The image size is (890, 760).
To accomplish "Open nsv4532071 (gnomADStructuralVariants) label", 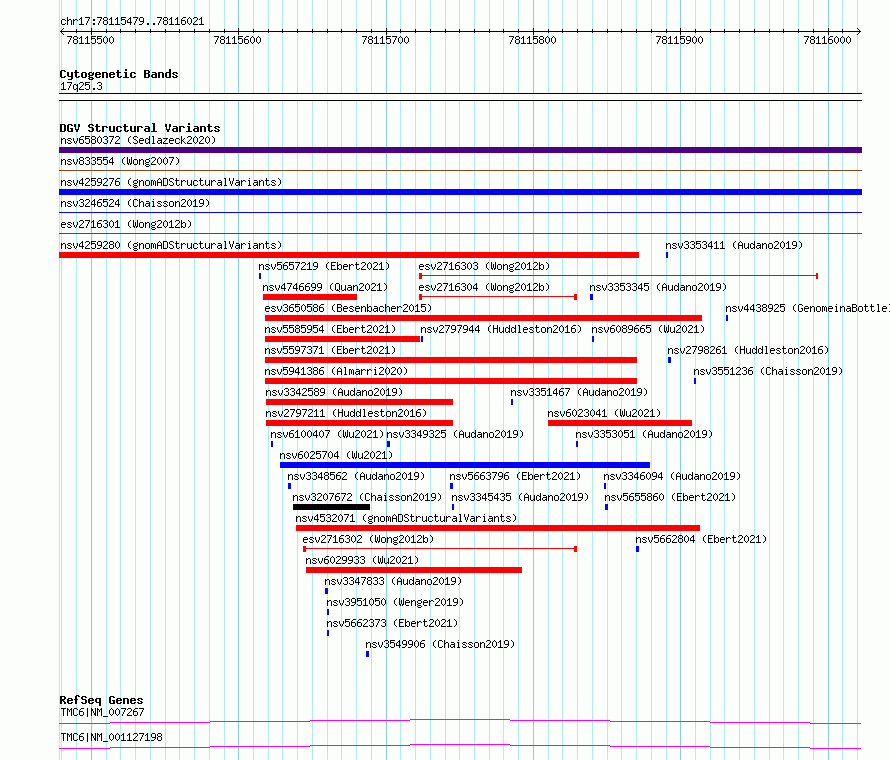I will (x=406, y=518).
